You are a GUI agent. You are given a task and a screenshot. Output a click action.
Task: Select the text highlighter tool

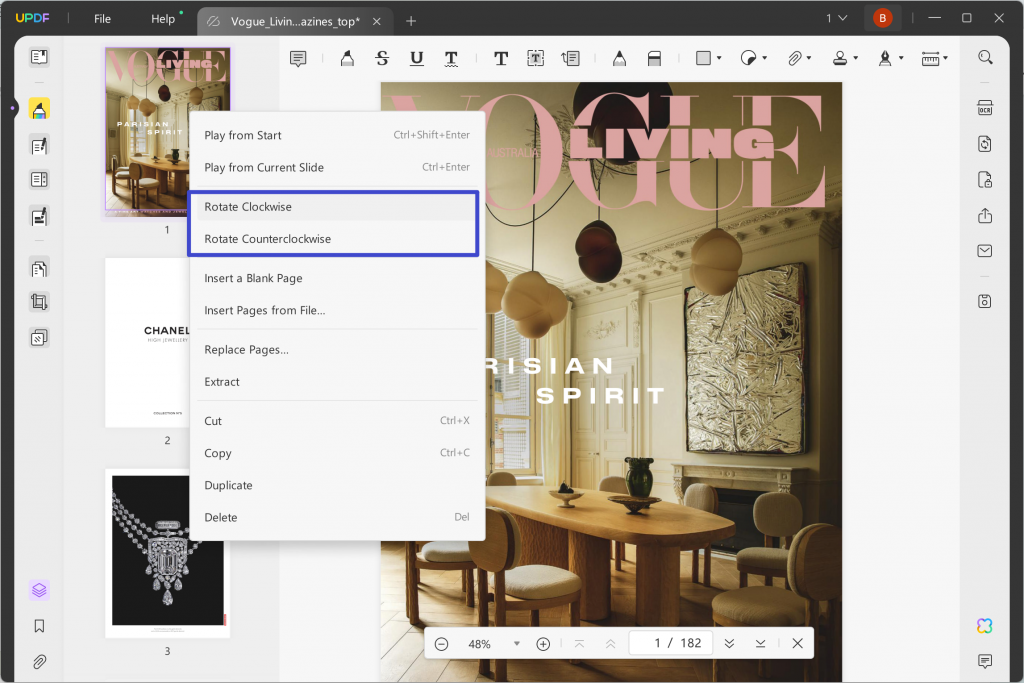[x=347, y=58]
